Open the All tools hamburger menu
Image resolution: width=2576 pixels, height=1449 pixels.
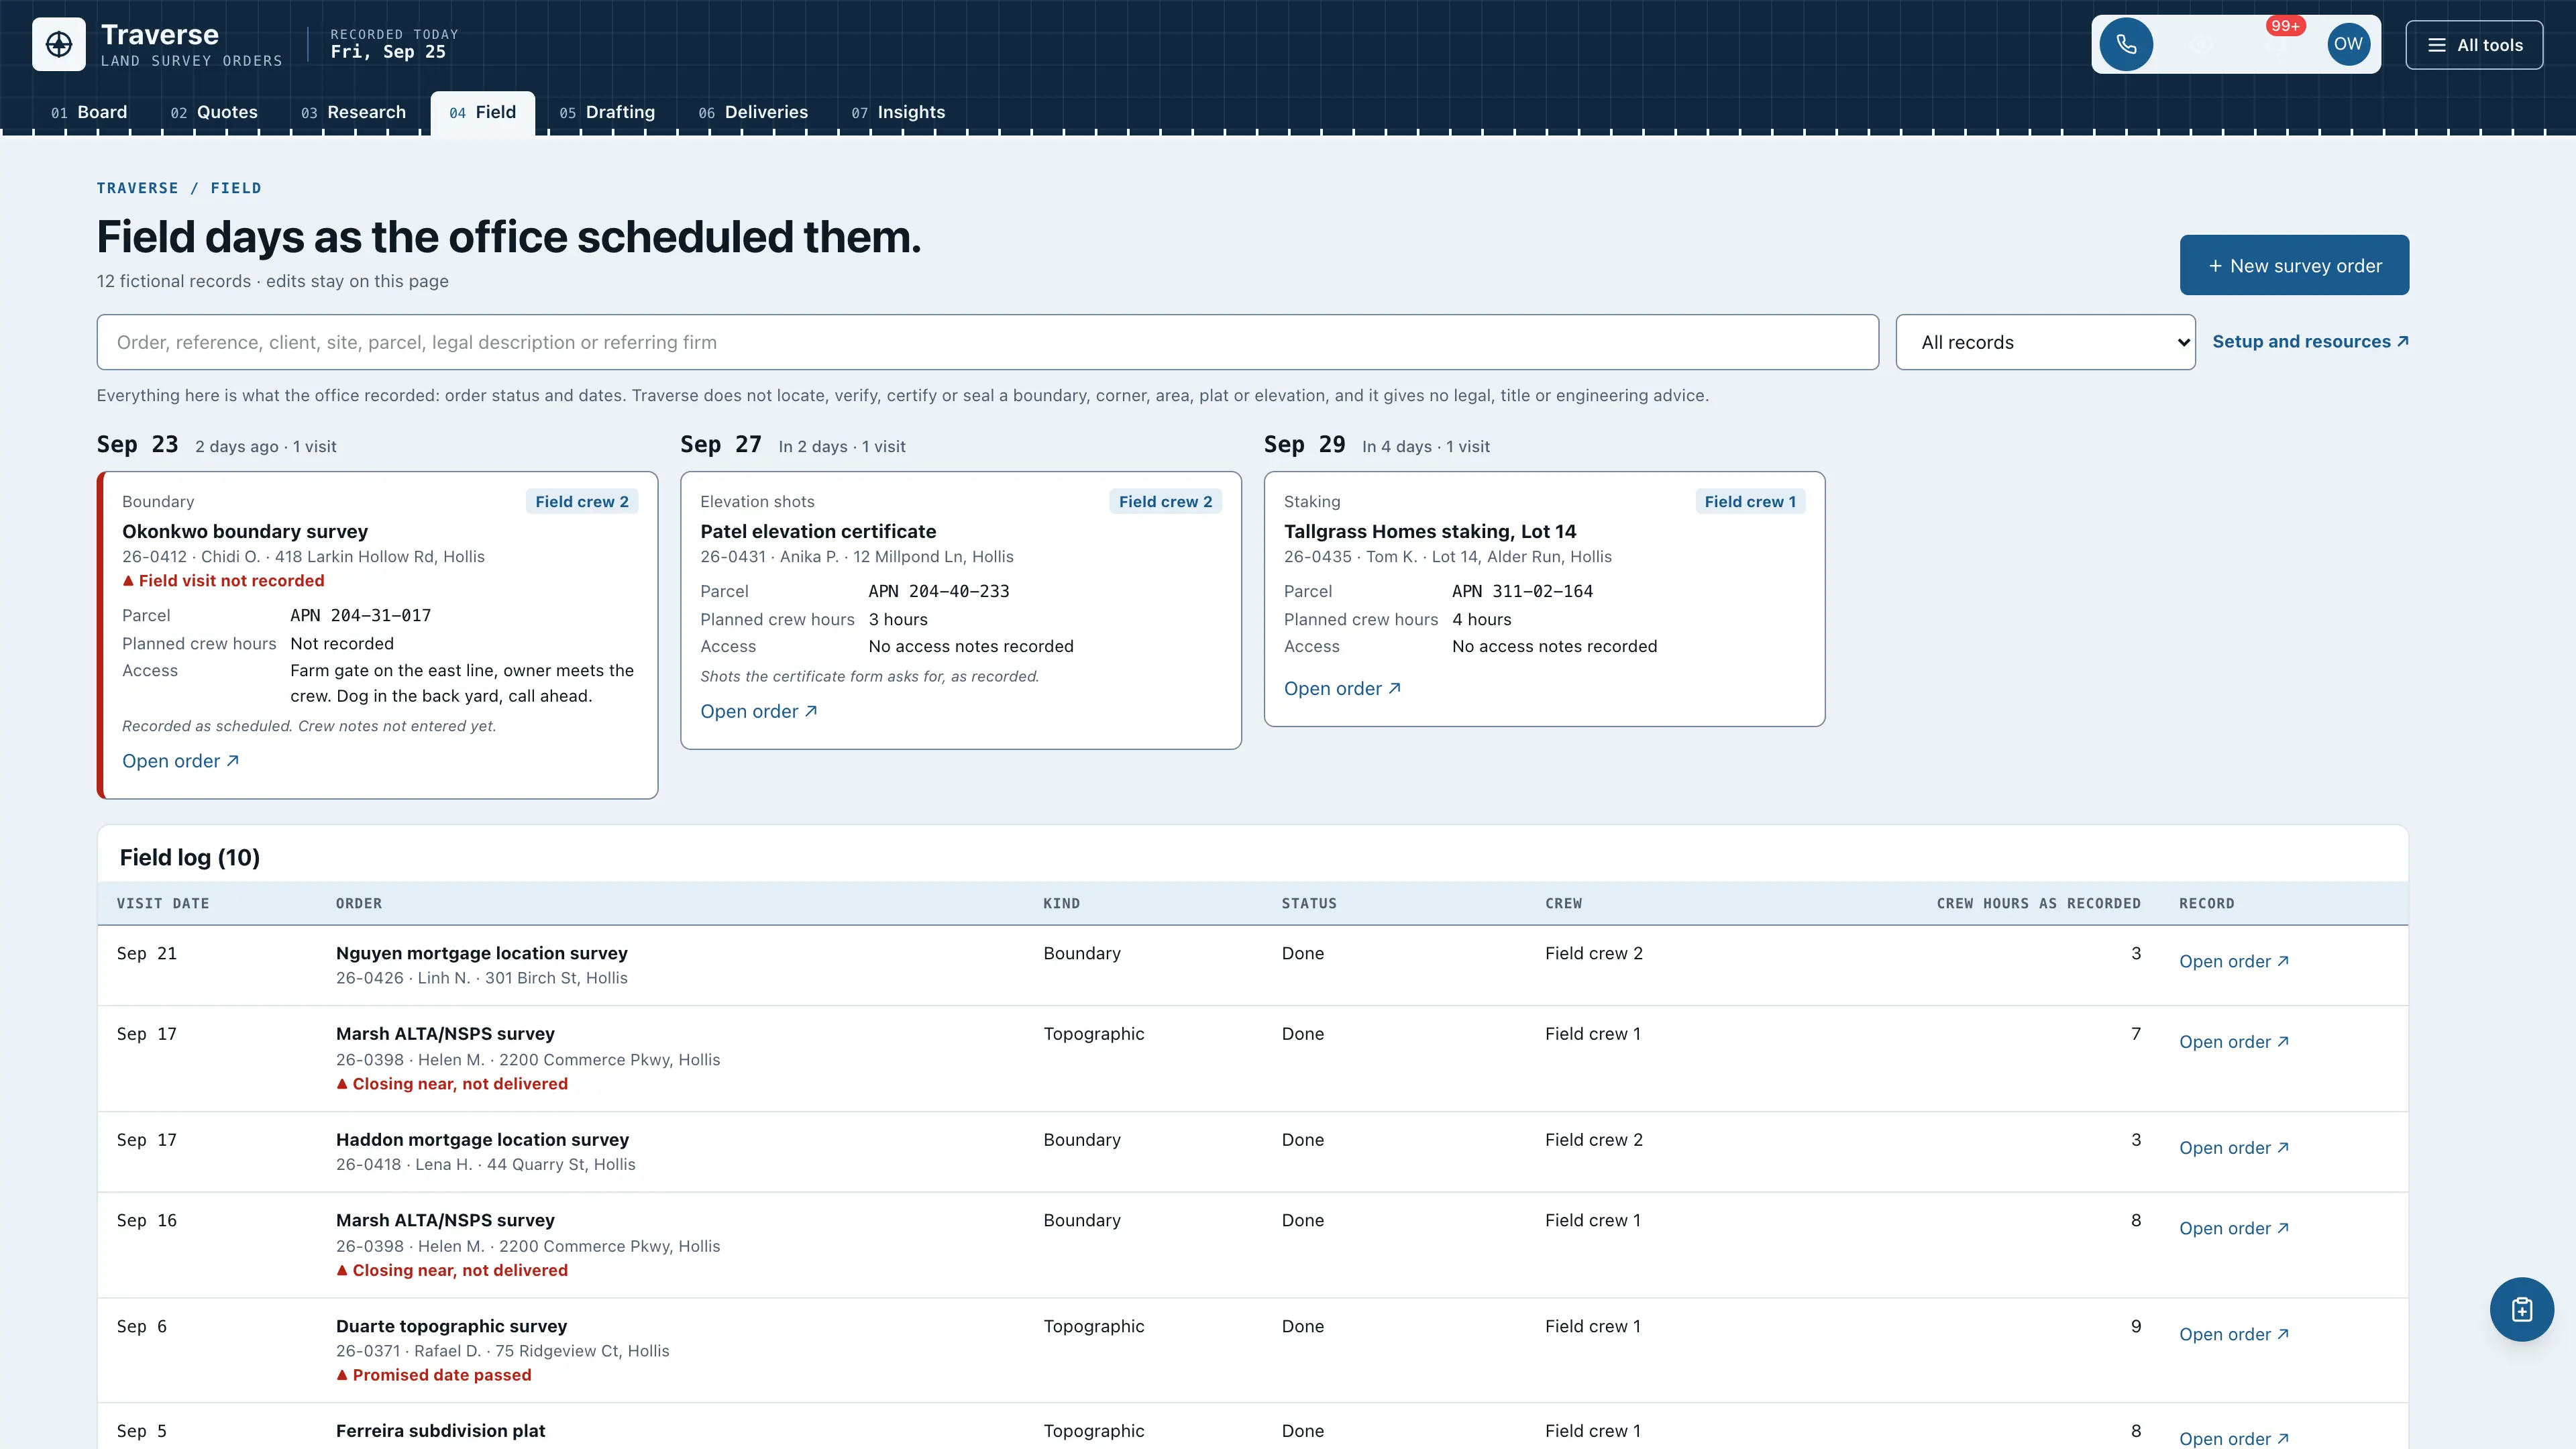tap(2474, 45)
